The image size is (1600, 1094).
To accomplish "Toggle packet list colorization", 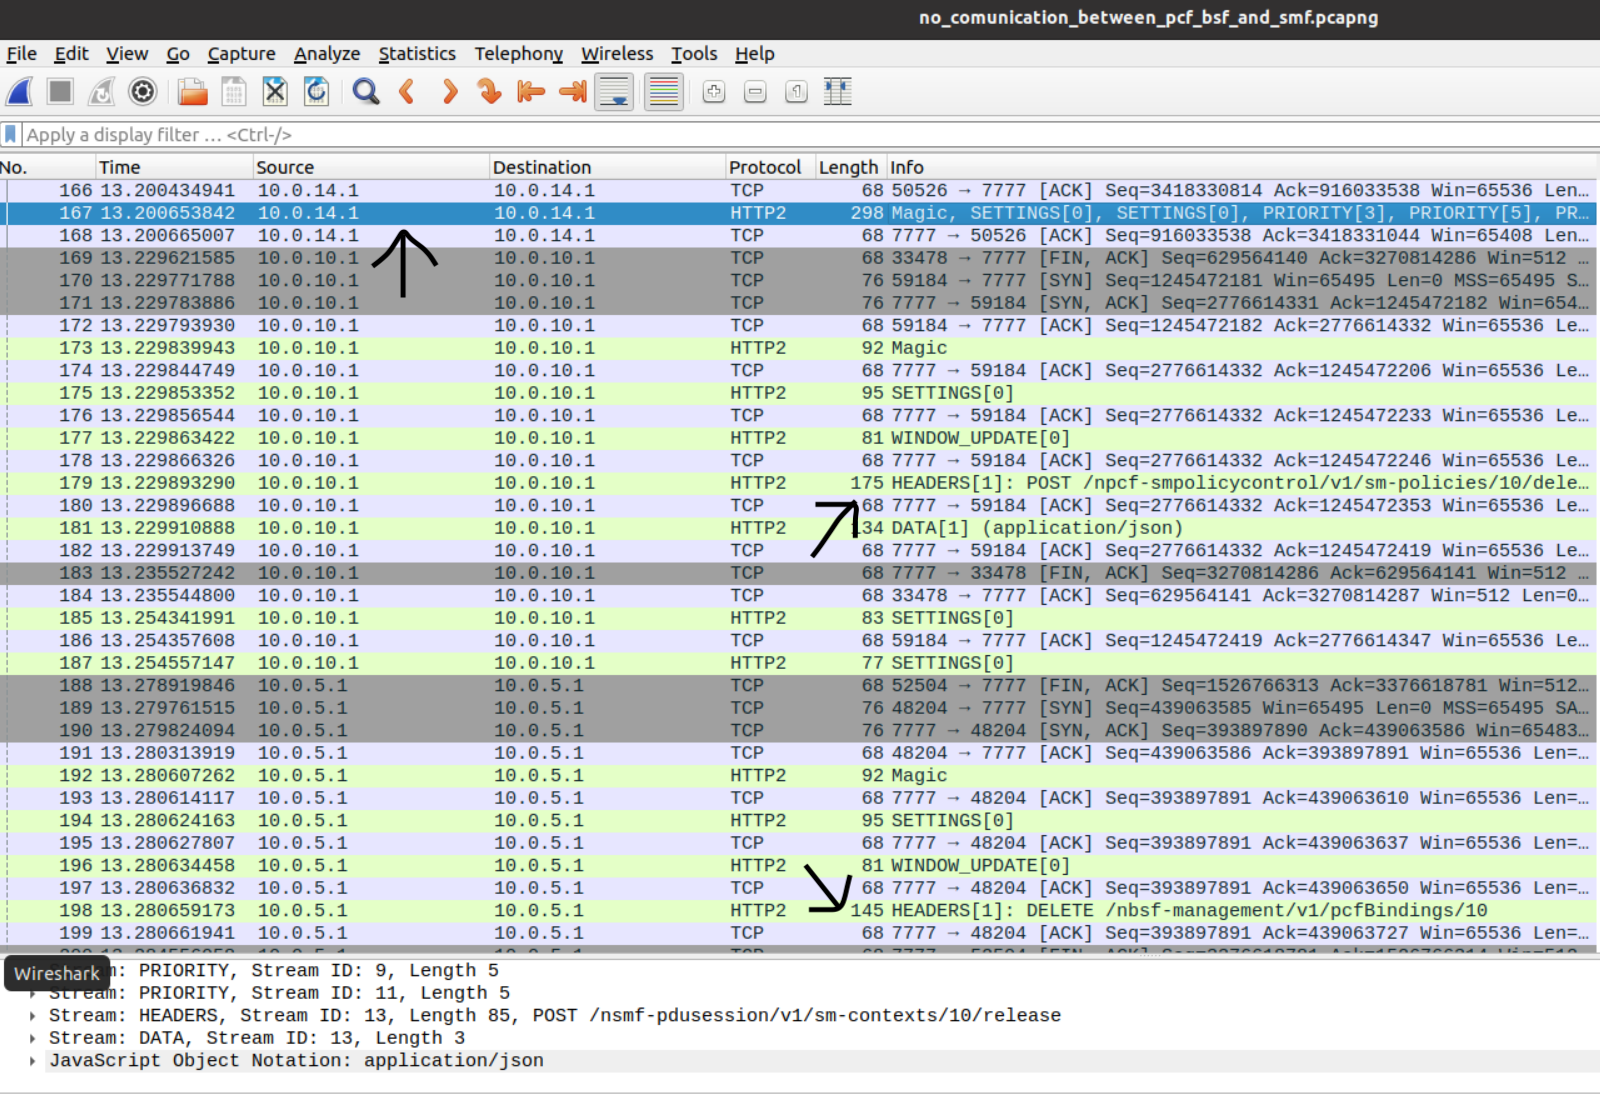I will click(x=663, y=91).
